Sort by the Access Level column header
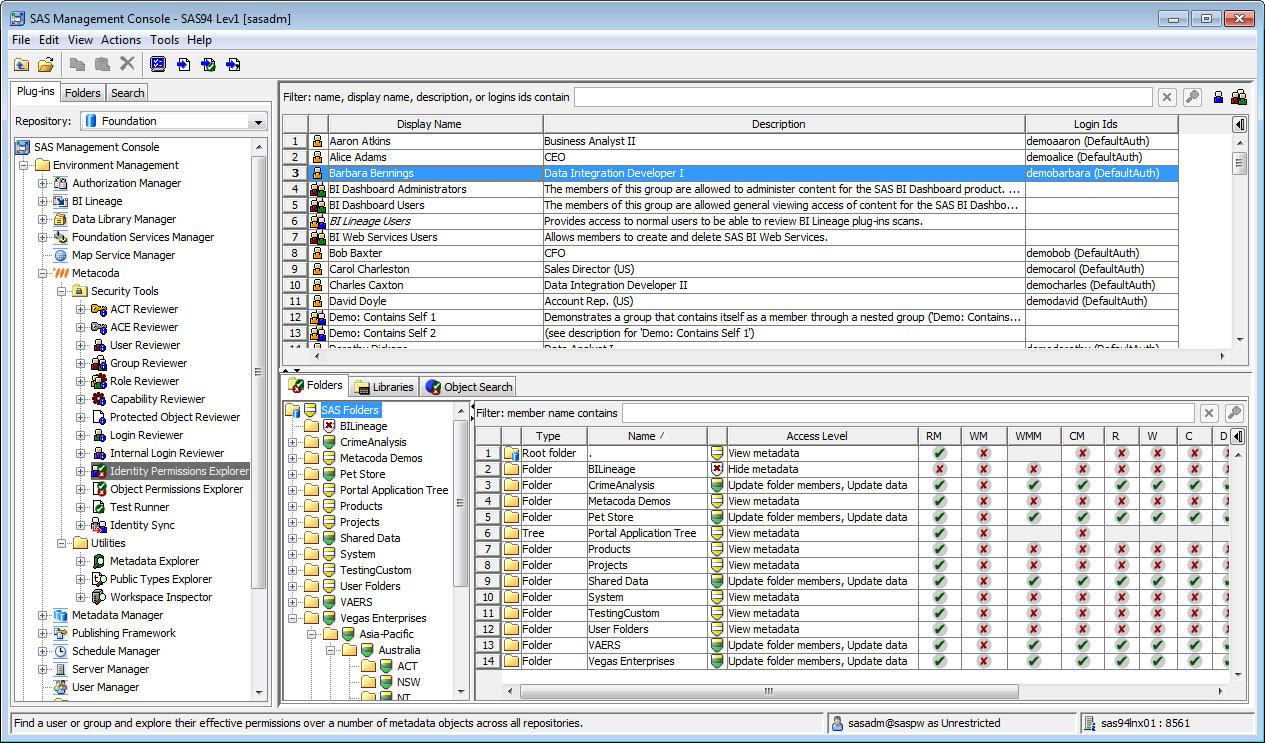The image size is (1265, 743). 816,436
